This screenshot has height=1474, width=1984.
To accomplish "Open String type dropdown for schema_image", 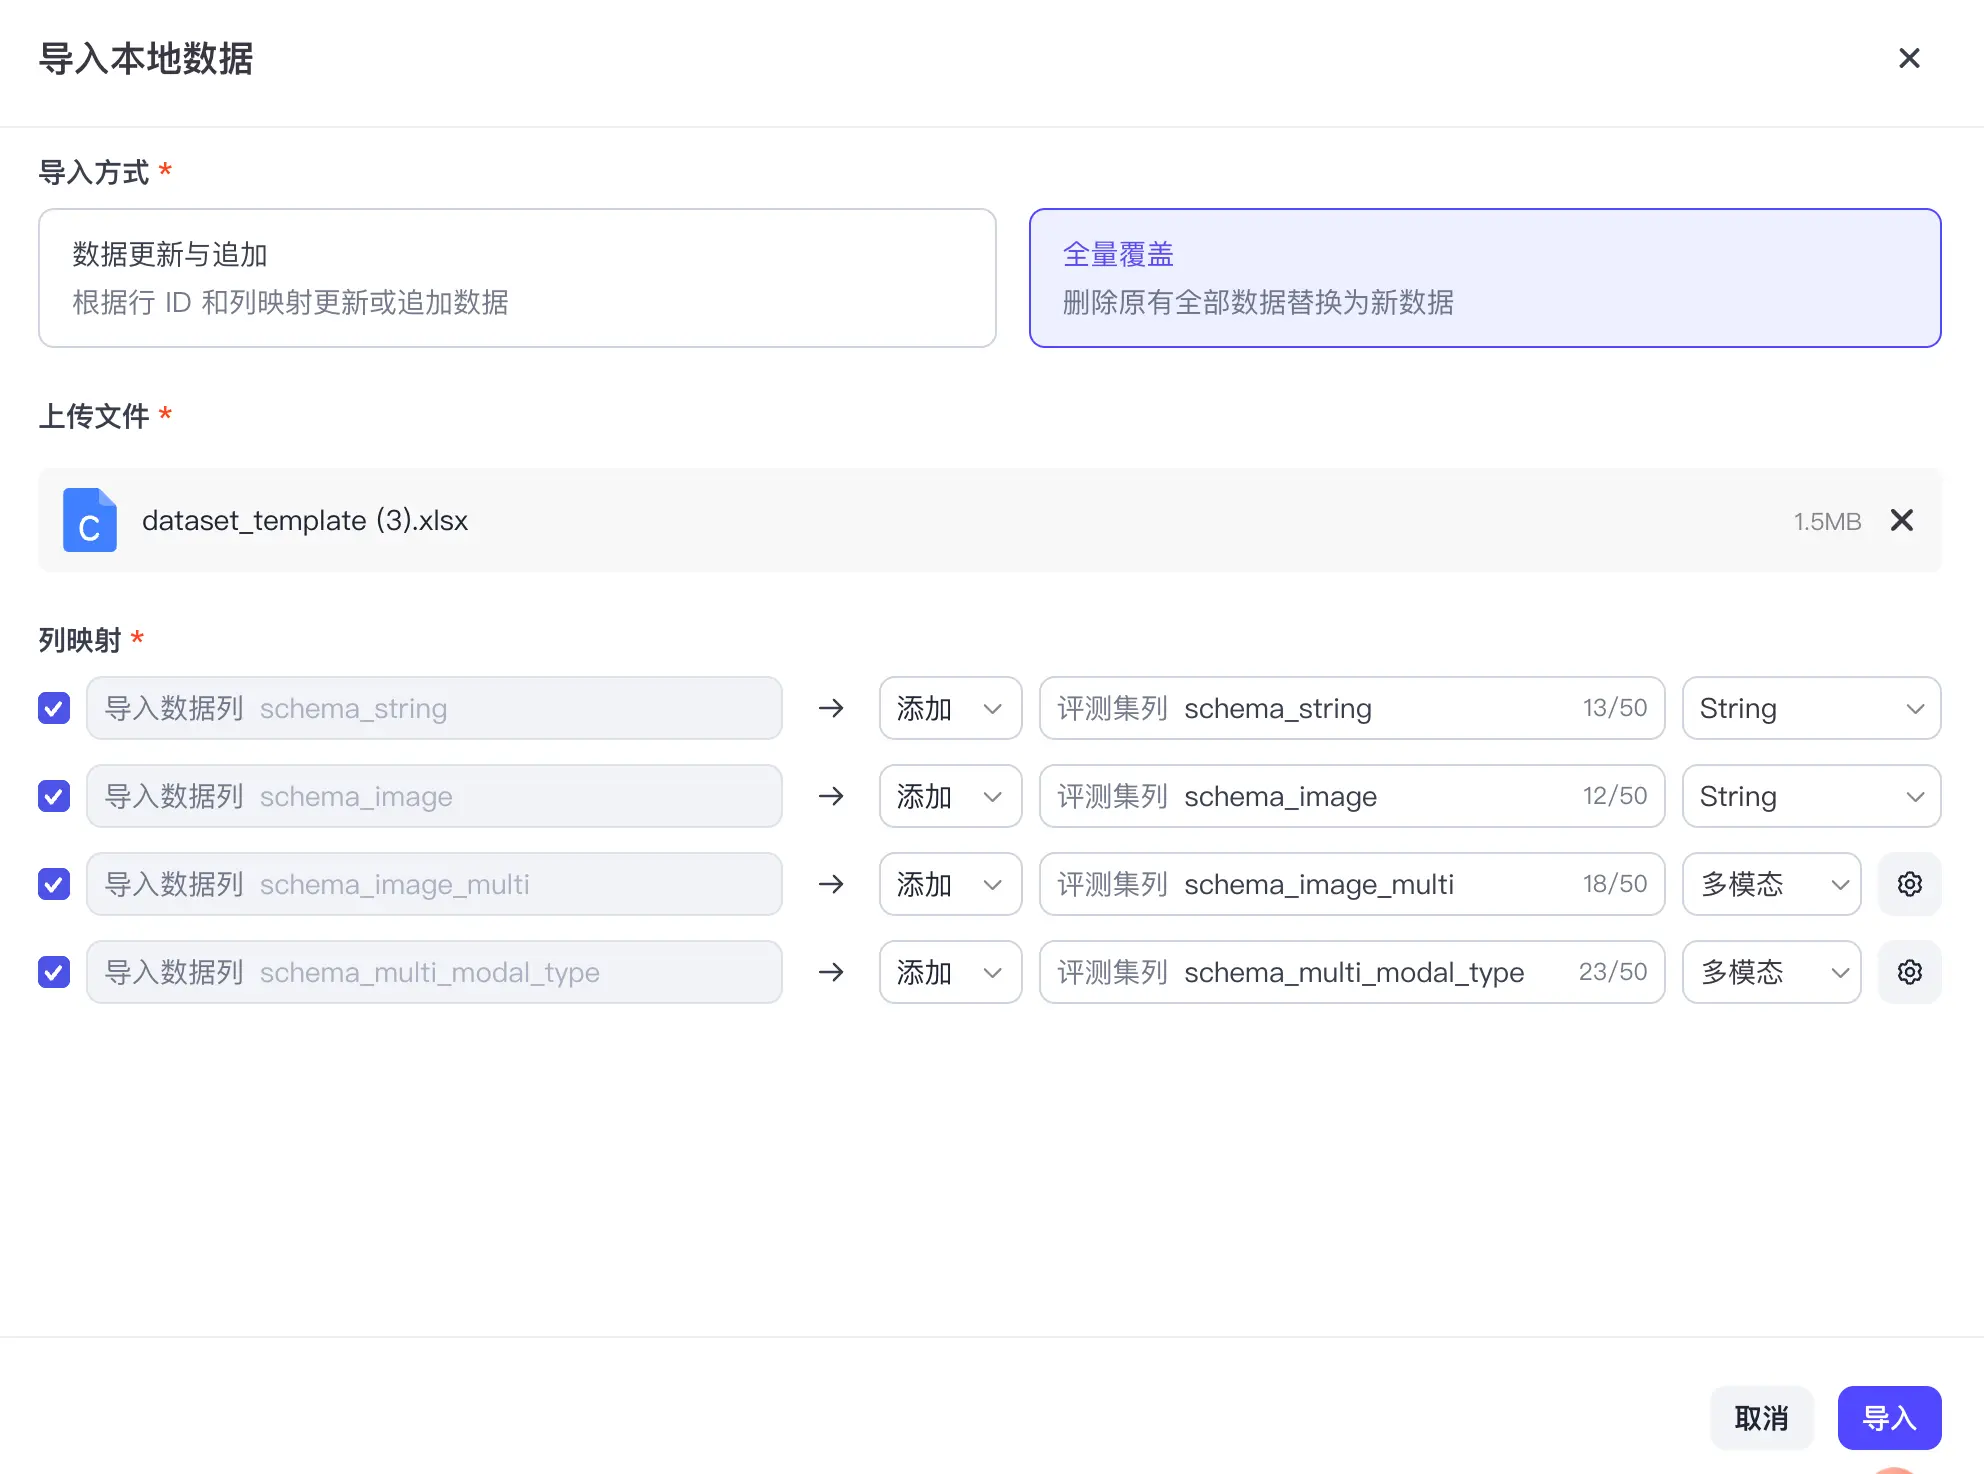I will click(x=1811, y=796).
